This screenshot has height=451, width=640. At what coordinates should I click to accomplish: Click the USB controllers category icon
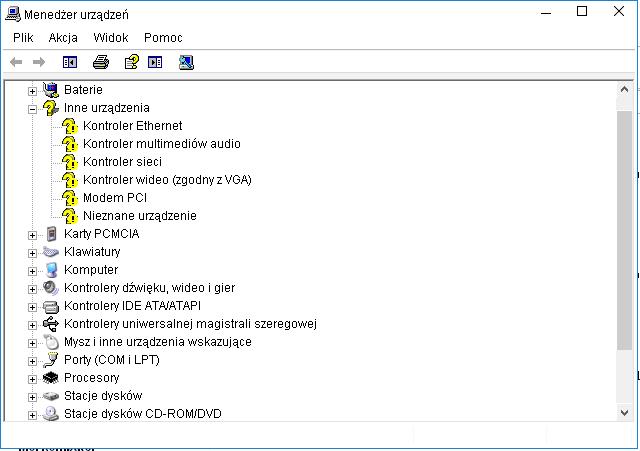pyautogui.click(x=51, y=324)
